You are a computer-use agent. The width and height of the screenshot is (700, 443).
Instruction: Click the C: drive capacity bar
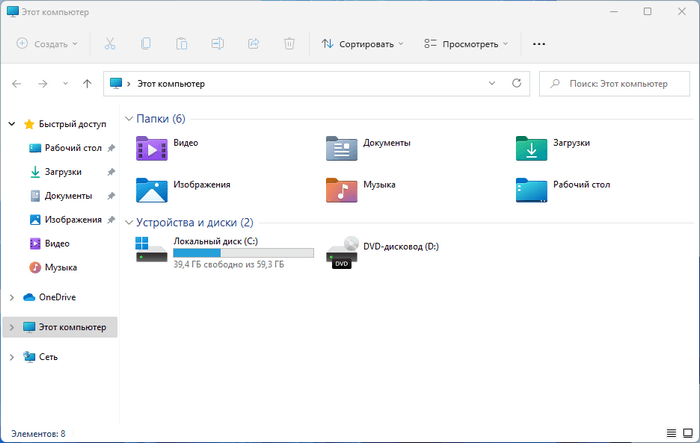tap(243, 253)
